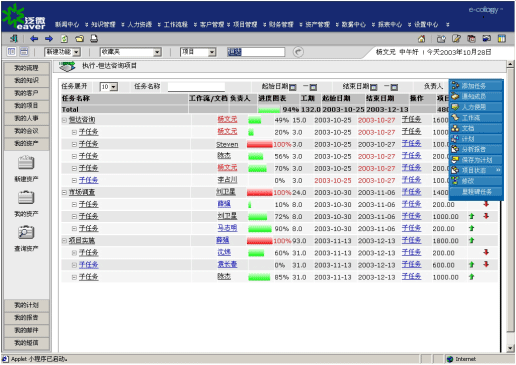The height and width of the screenshot is (365, 516).
Task: Click red down arrow in 10% task row
Action: (486, 204)
